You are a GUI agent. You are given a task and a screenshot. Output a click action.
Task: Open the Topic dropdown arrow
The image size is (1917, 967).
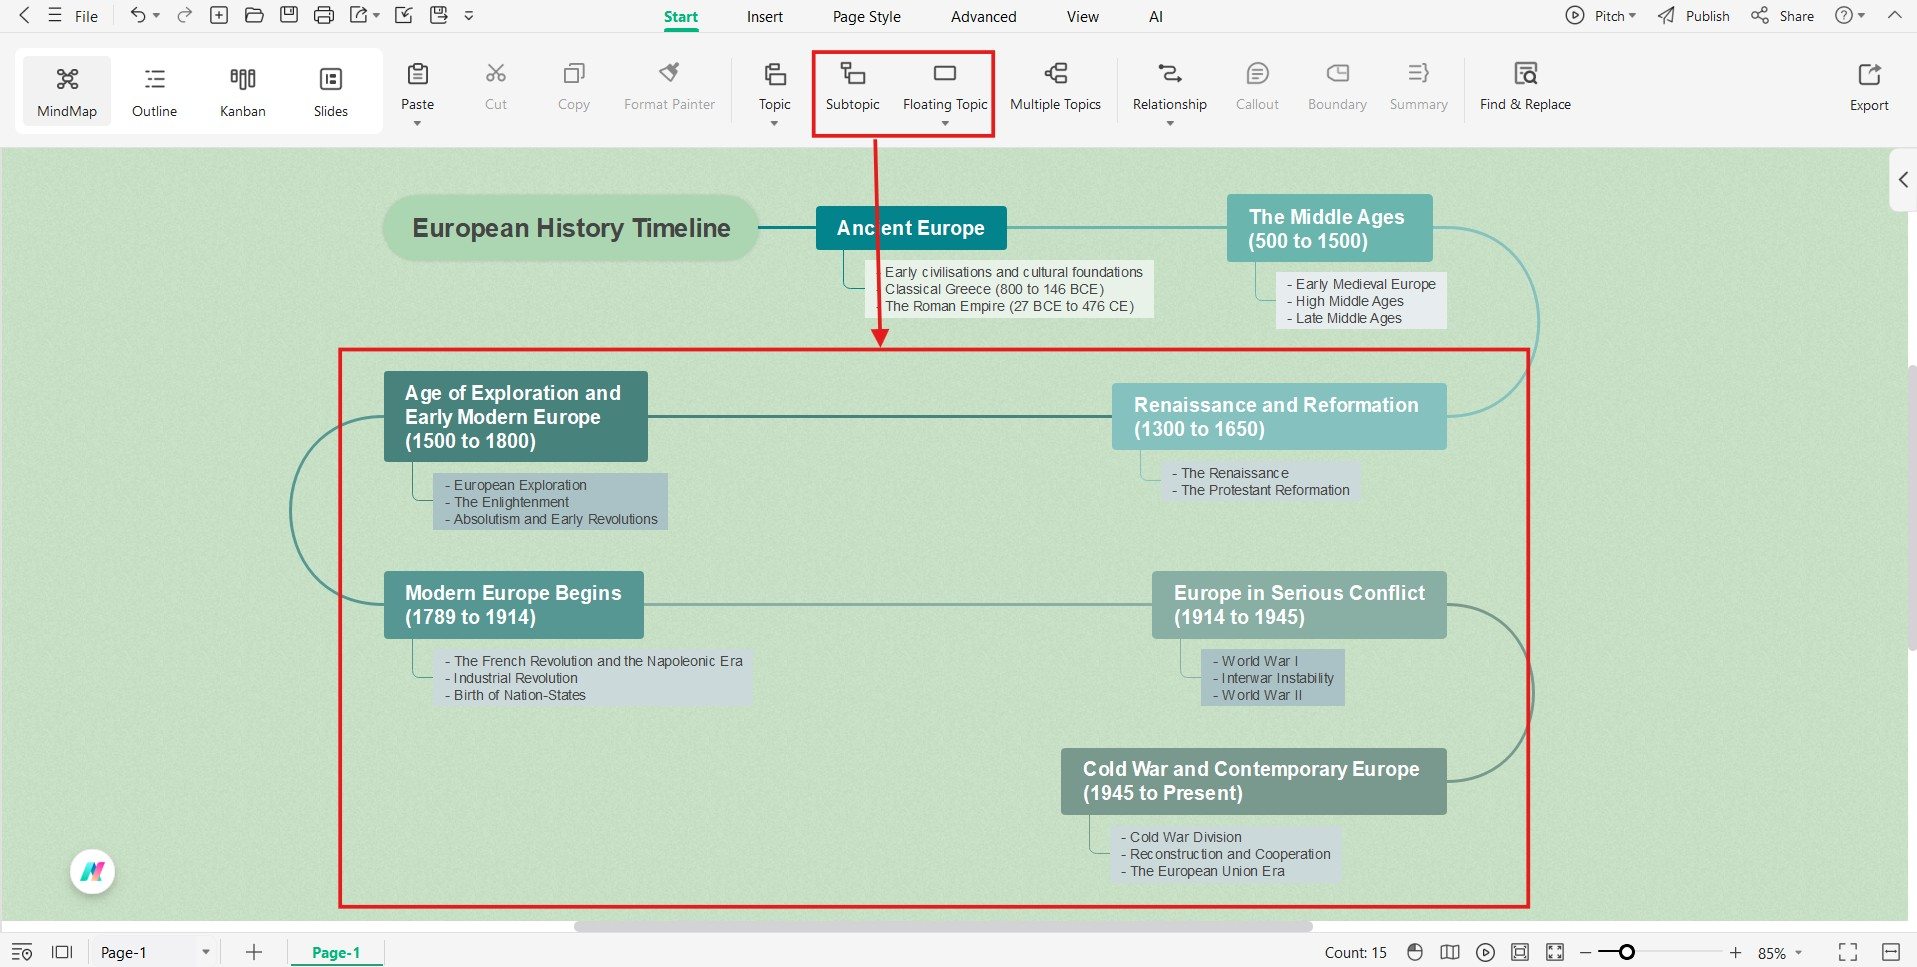click(773, 124)
